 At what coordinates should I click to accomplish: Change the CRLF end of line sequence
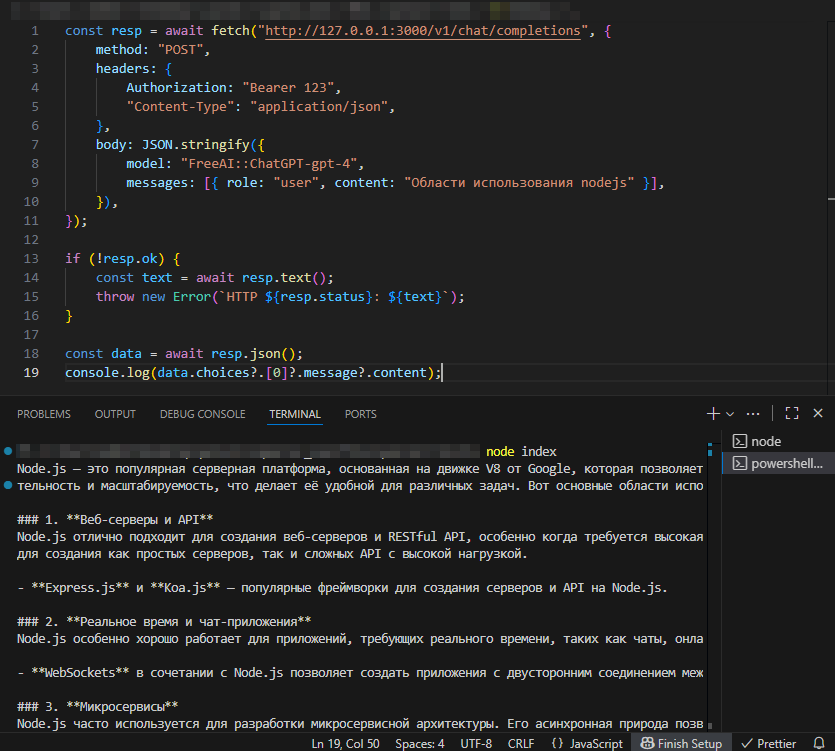520,743
